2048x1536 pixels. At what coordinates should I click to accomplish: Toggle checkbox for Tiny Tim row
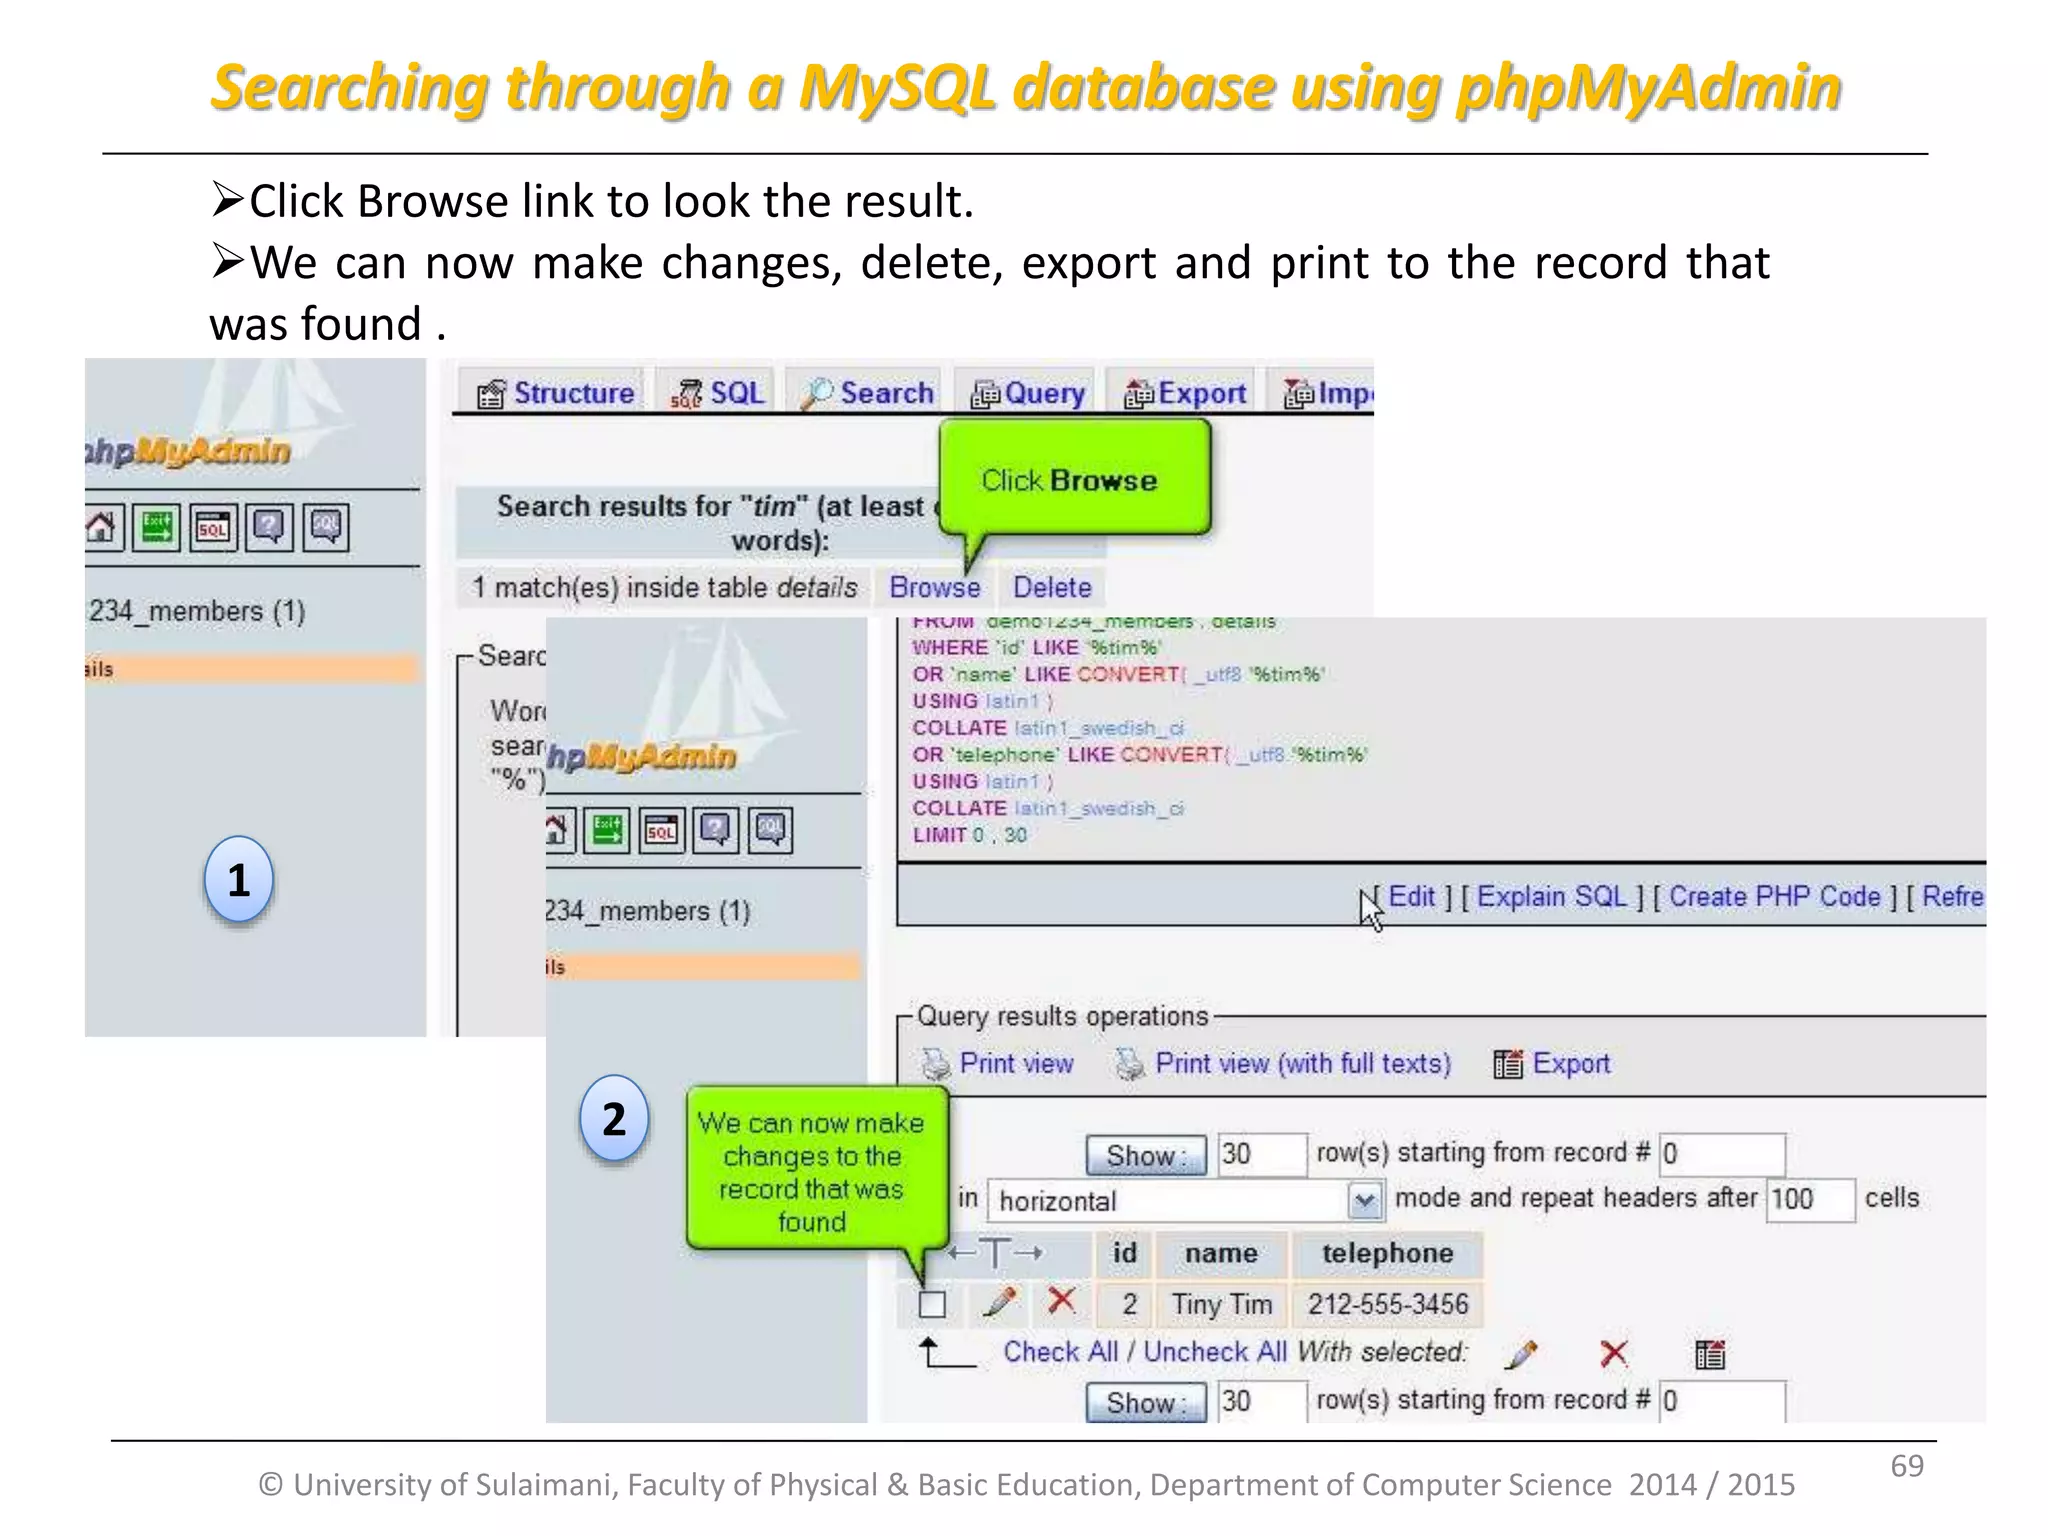(932, 1304)
